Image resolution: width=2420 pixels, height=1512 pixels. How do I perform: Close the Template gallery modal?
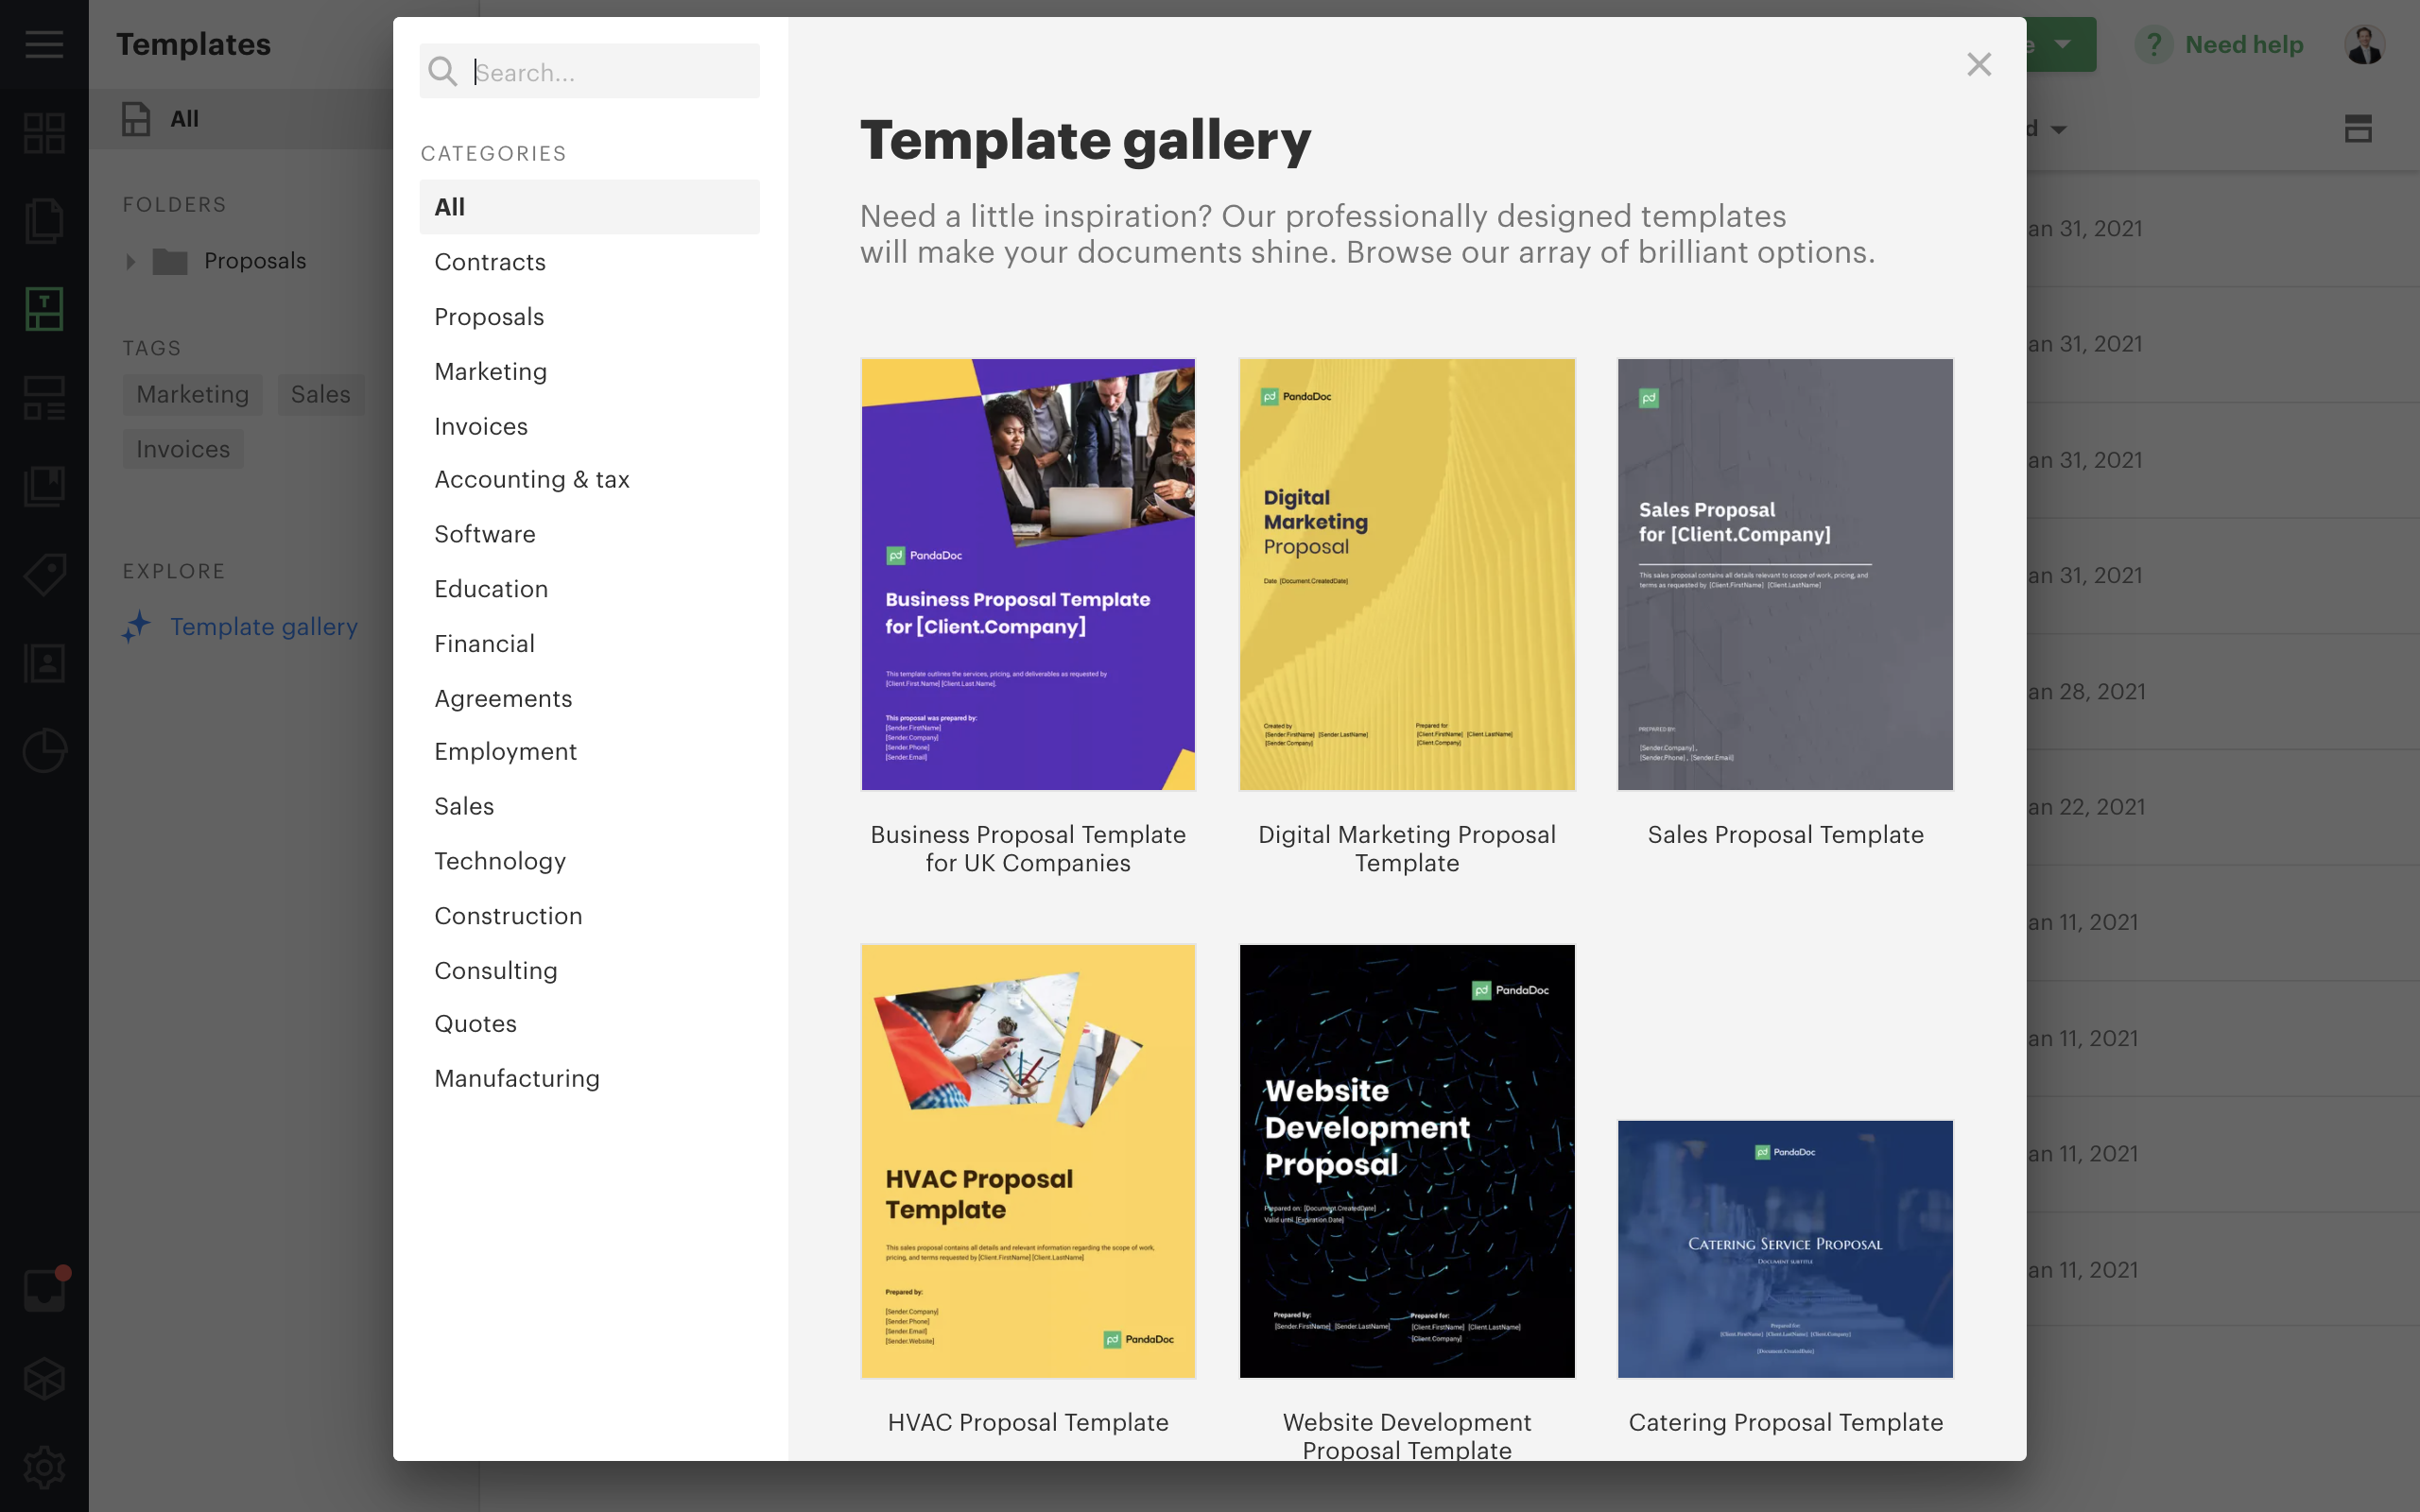pyautogui.click(x=1979, y=64)
